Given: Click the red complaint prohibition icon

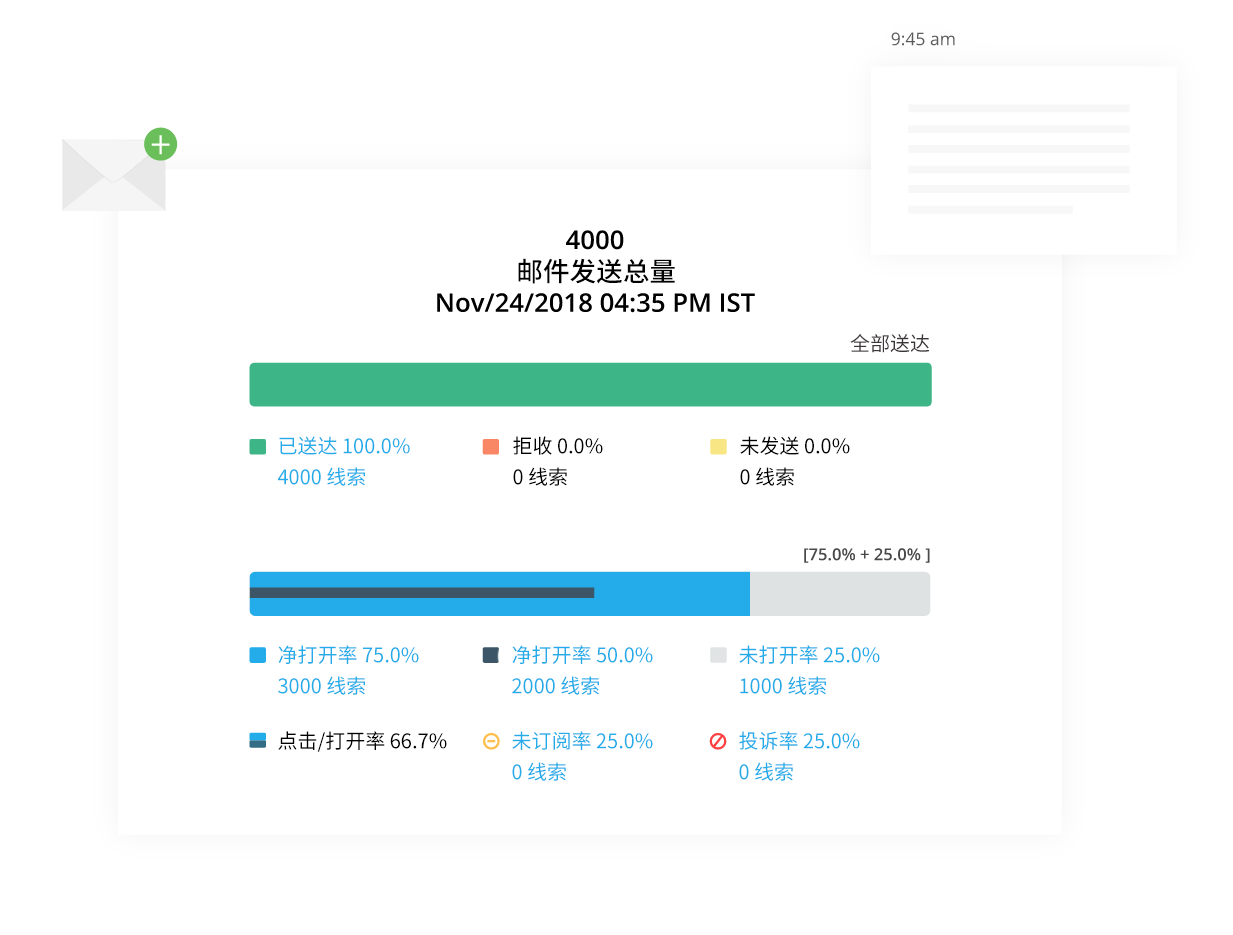Looking at the screenshot, I should pos(718,741).
